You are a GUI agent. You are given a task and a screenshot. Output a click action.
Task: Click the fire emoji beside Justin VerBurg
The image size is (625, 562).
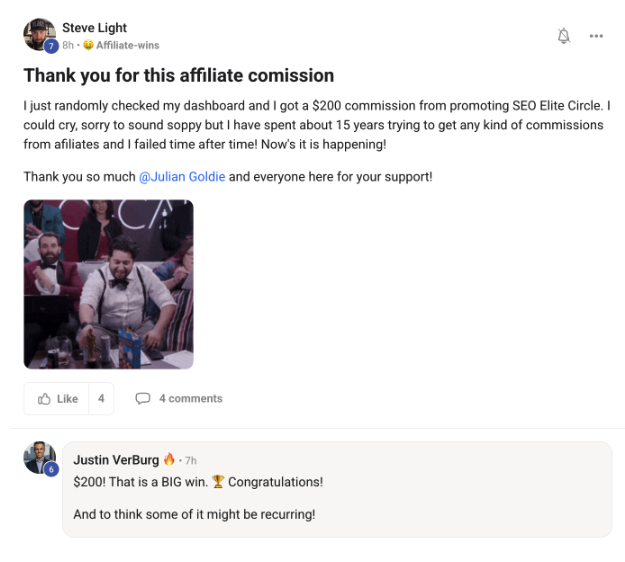tap(169, 460)
